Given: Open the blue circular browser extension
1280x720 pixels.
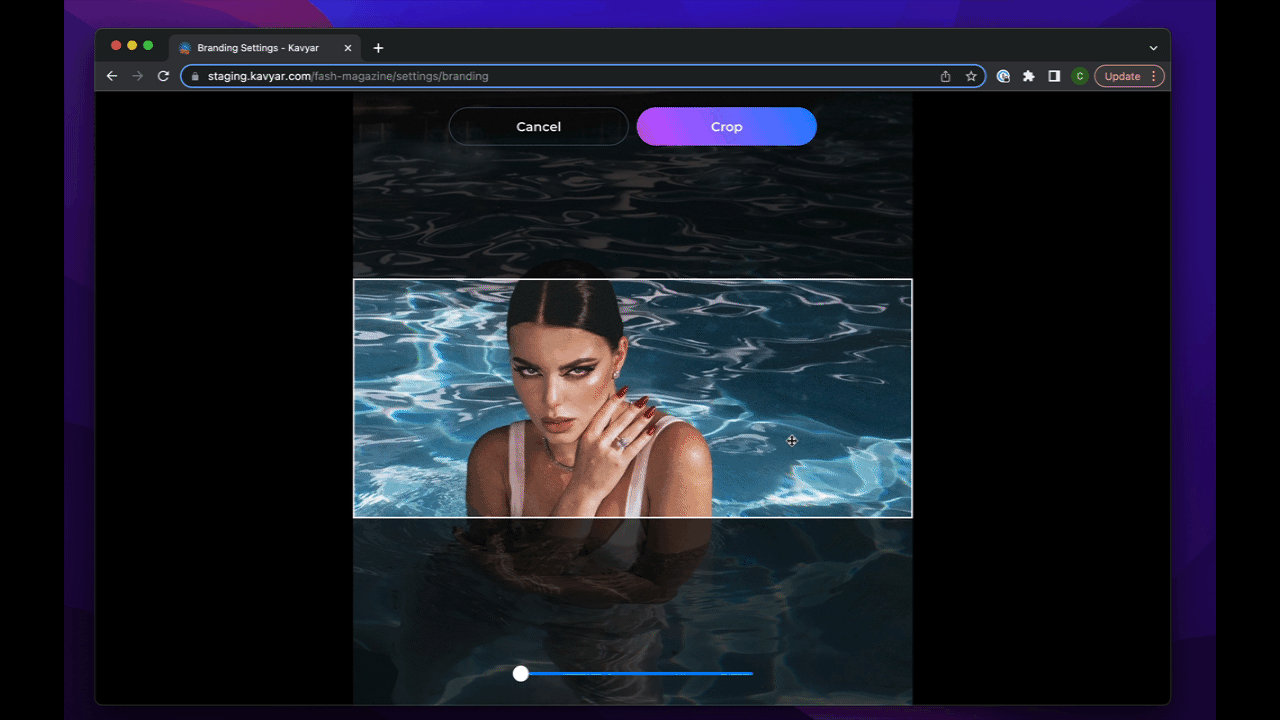Looking at the screenshot, I should click(1003, 76).
